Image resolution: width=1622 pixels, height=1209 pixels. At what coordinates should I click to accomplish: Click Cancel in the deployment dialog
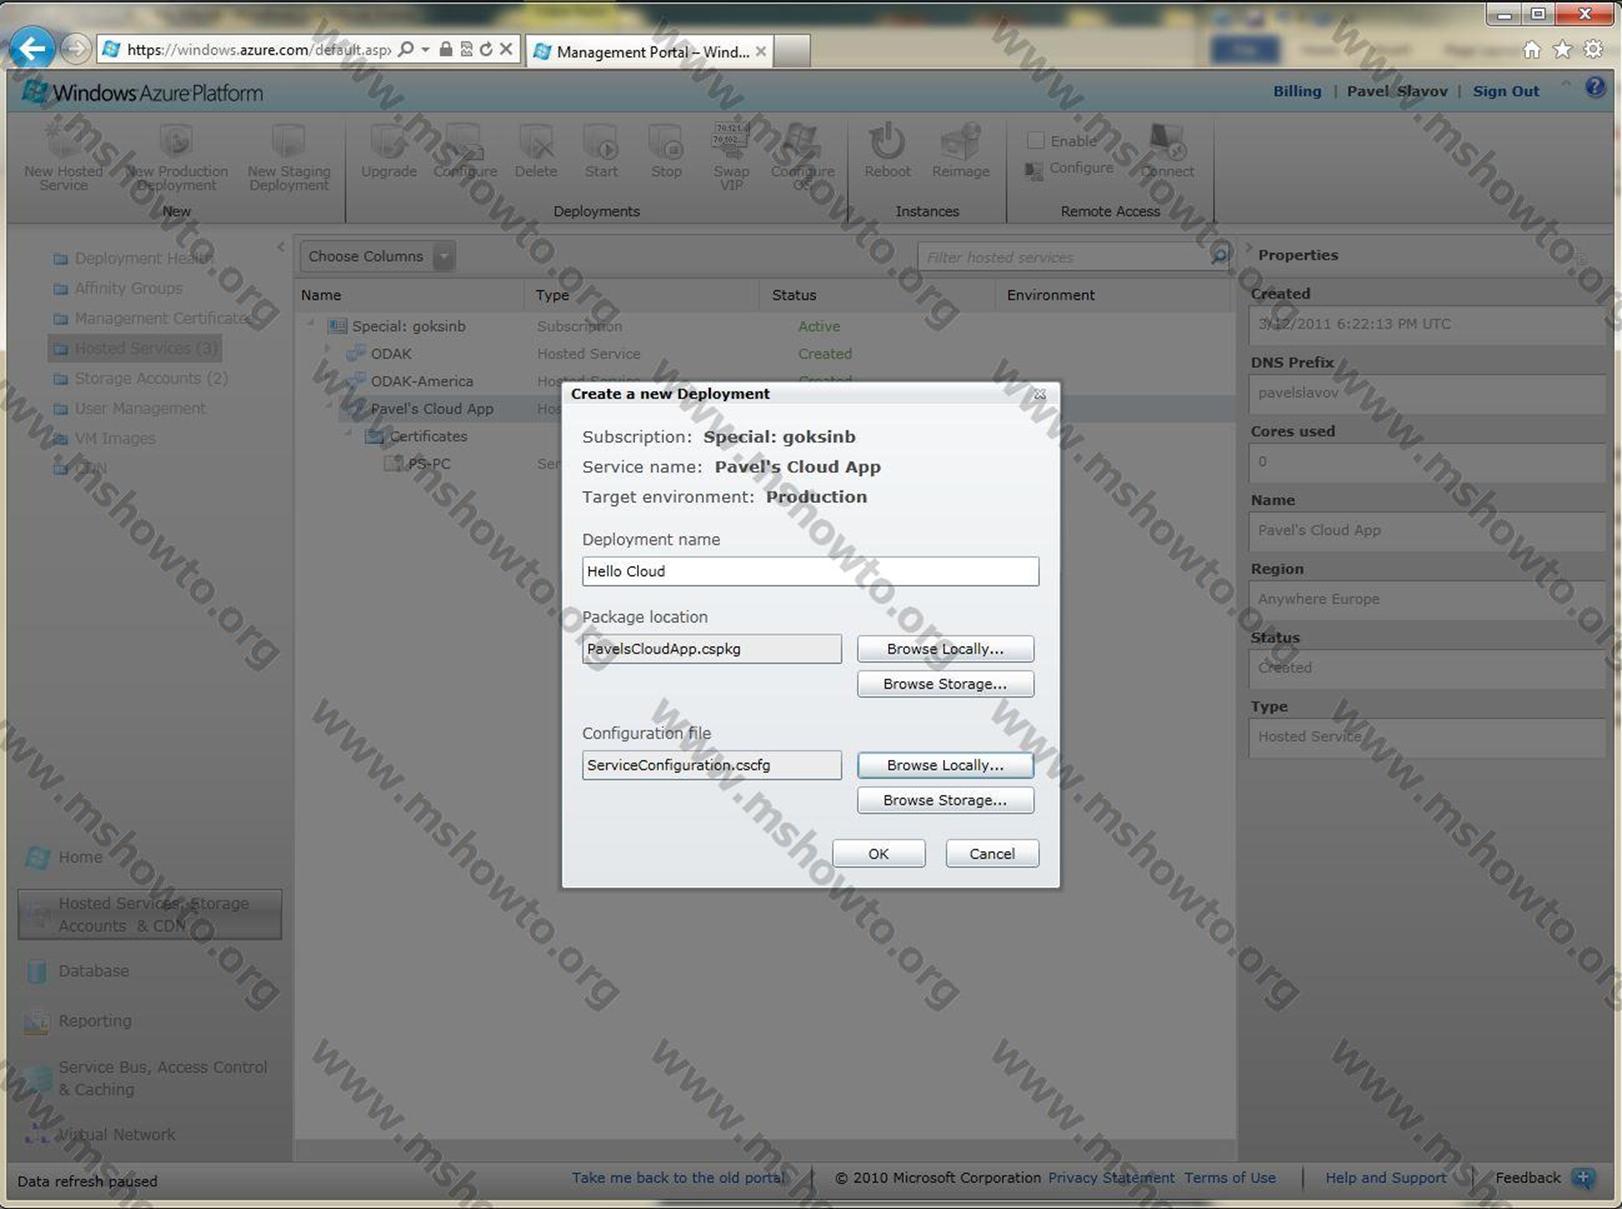click(x=992, y=853)
